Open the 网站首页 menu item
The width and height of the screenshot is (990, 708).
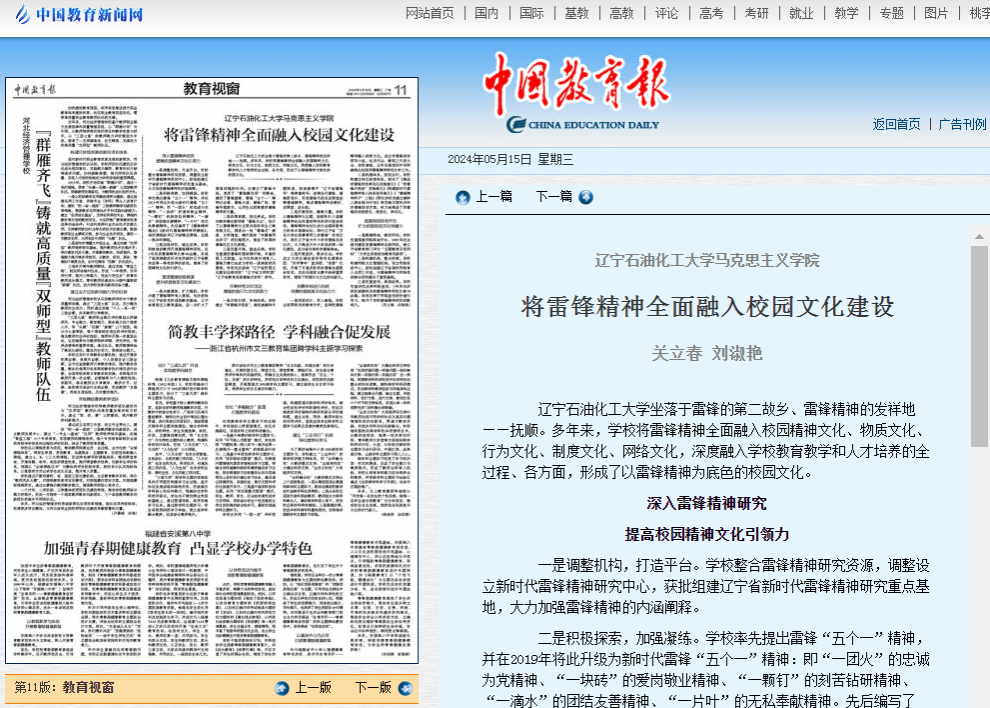click(x=430, y=13)
